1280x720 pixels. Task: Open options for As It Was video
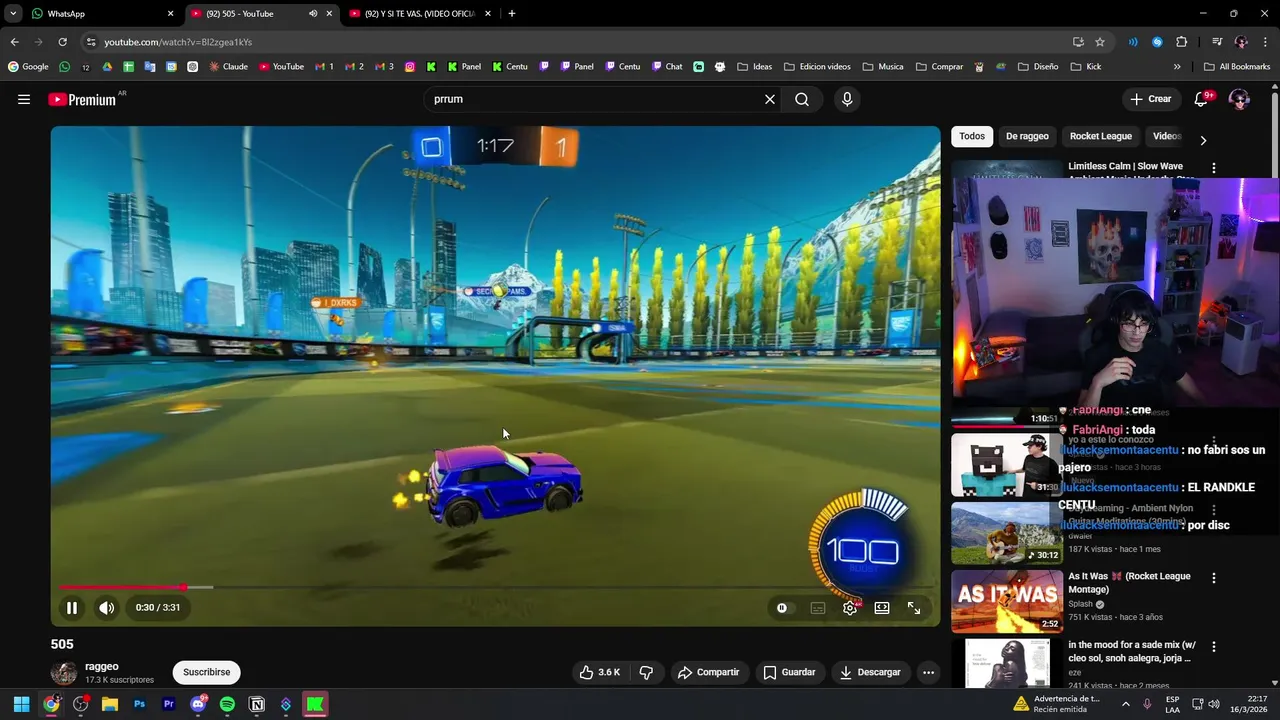coord(1214,578)
